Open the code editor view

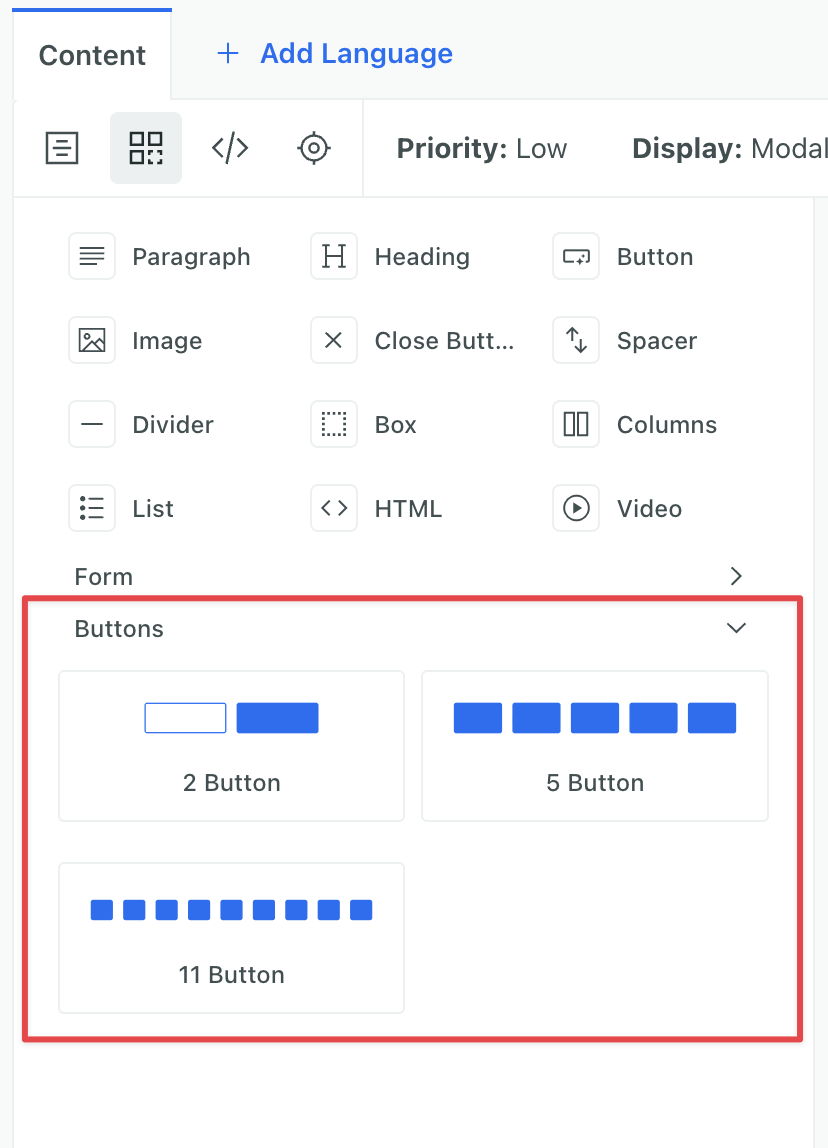(x=229, y=147)
